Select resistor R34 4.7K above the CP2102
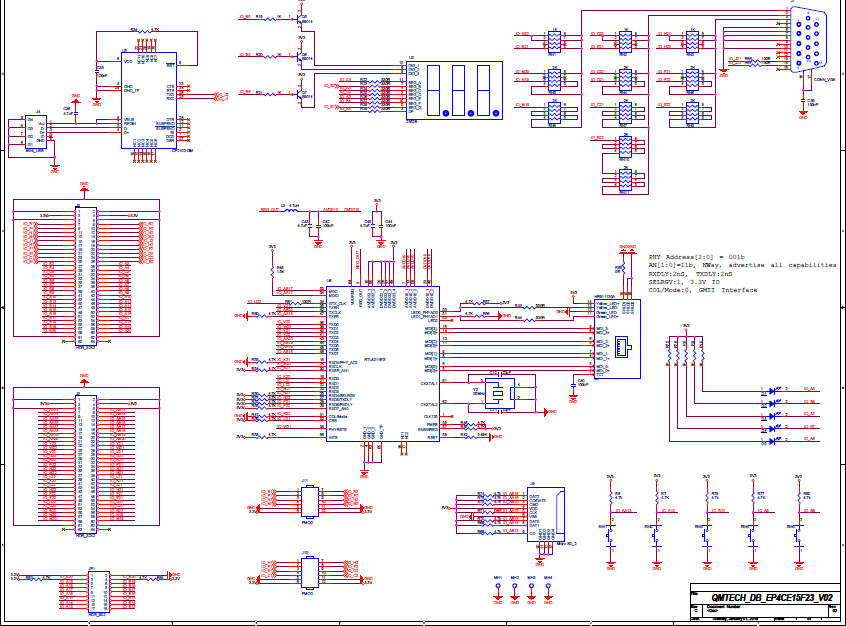 (145, 32)
